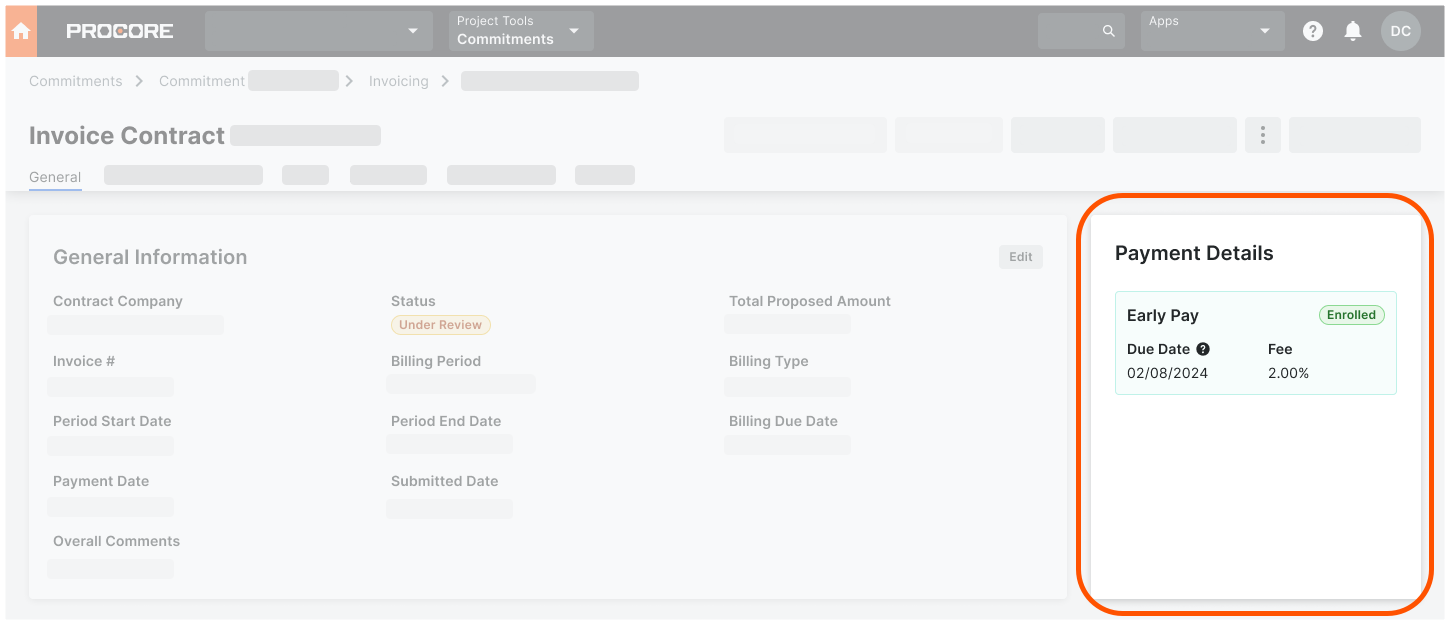This screenshot has width=1450, height=625.
Task: Switch to the General tab
Action: (x=55, y=177)
